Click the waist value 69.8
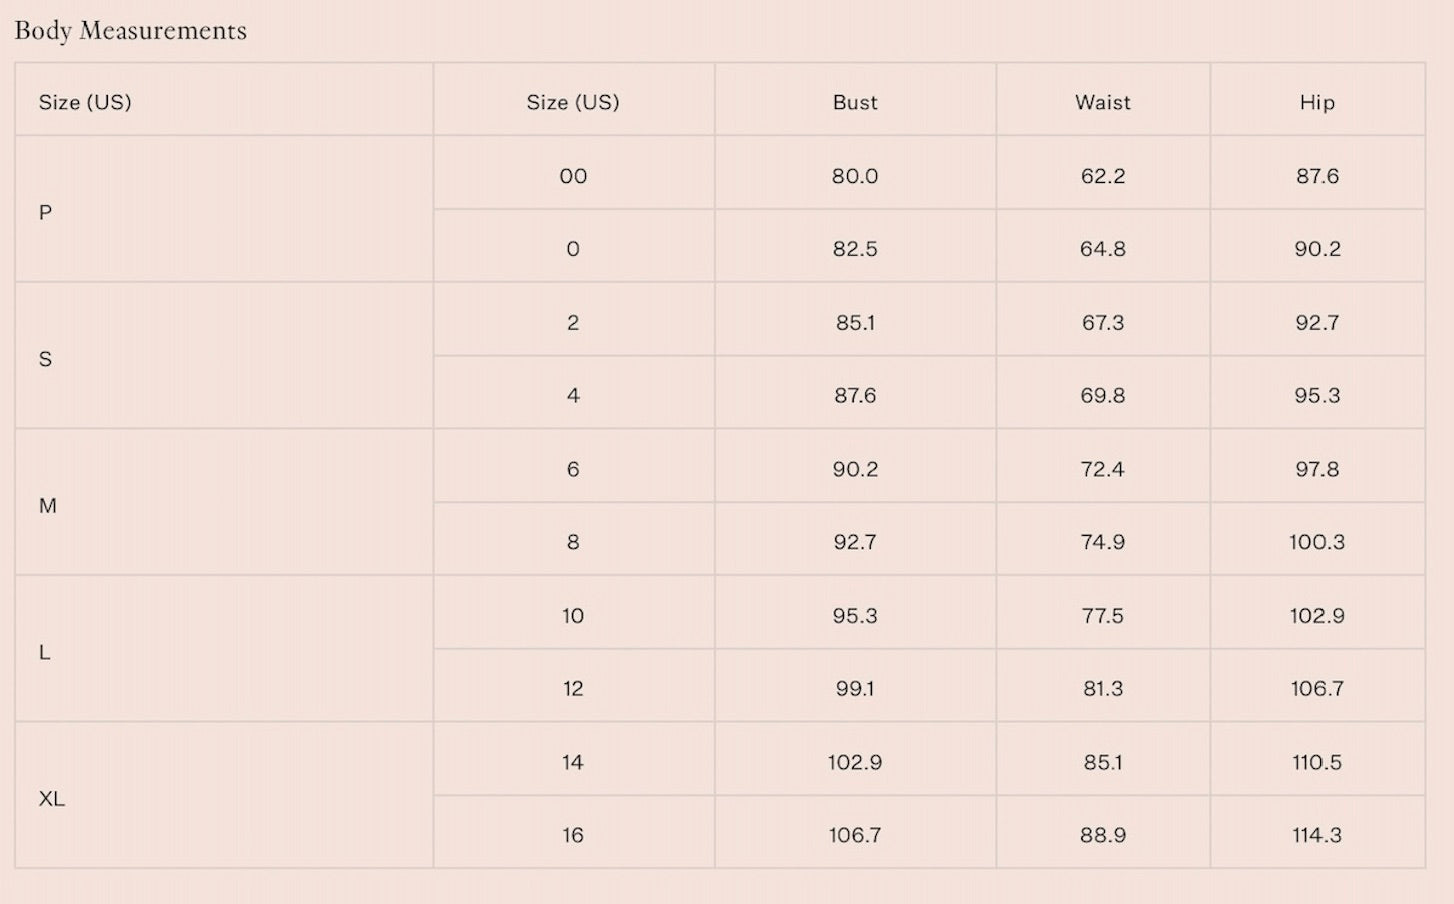The image size is (1454, 904). point(1103,396)
